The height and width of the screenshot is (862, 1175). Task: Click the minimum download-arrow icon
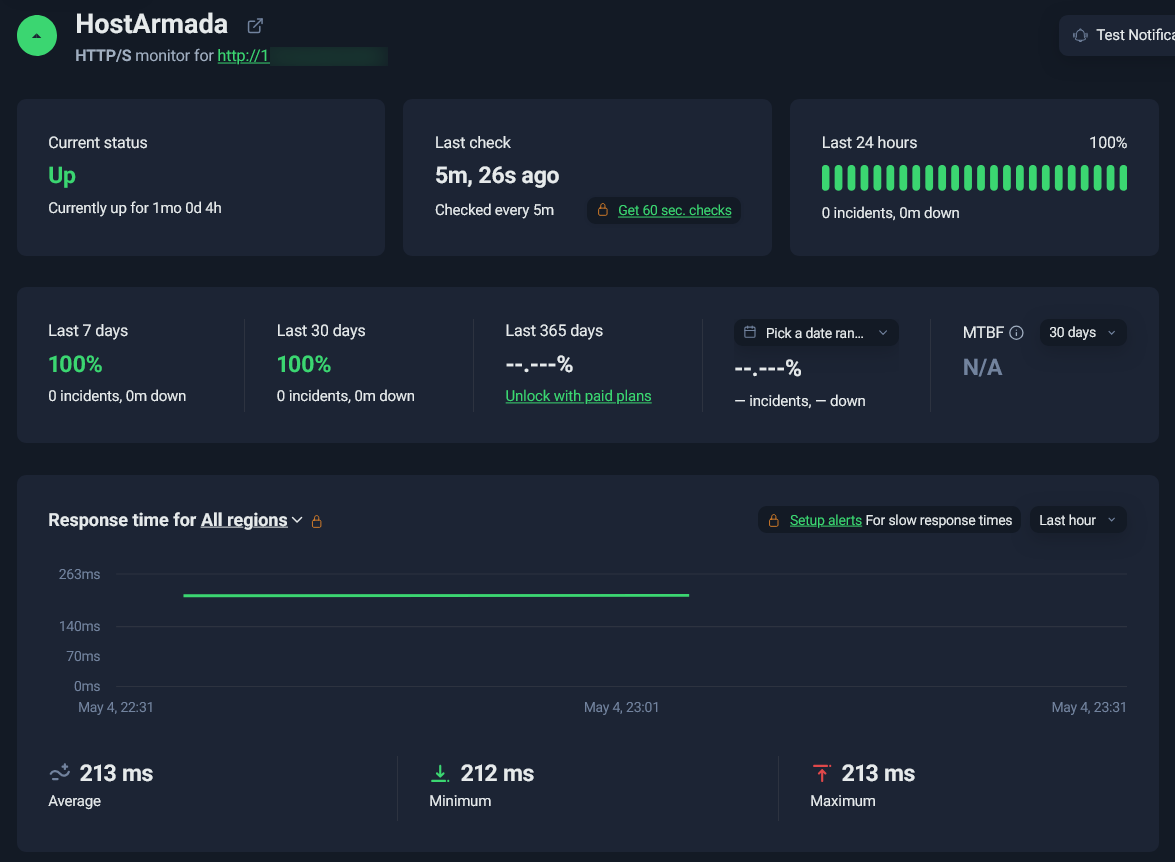click(x=441, y=773)
